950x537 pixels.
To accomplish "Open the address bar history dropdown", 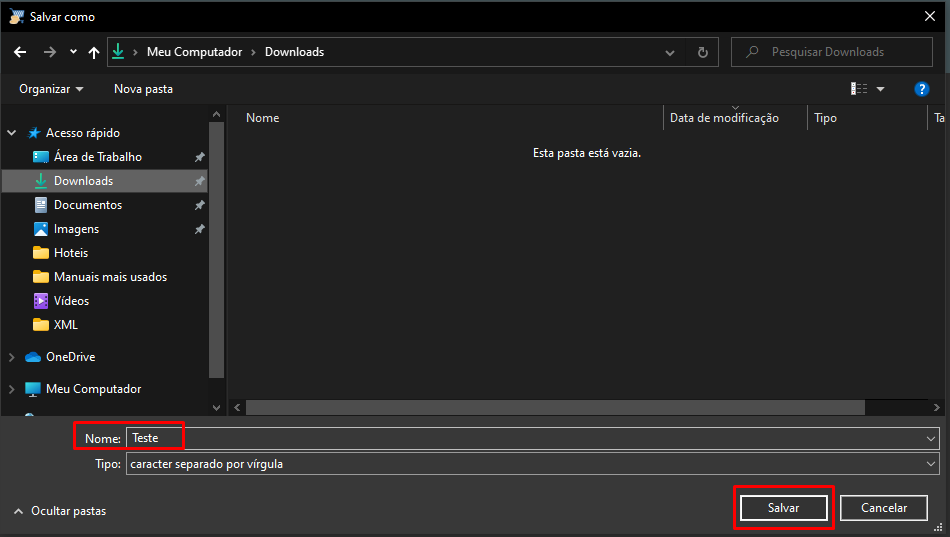I will [670, 53].
